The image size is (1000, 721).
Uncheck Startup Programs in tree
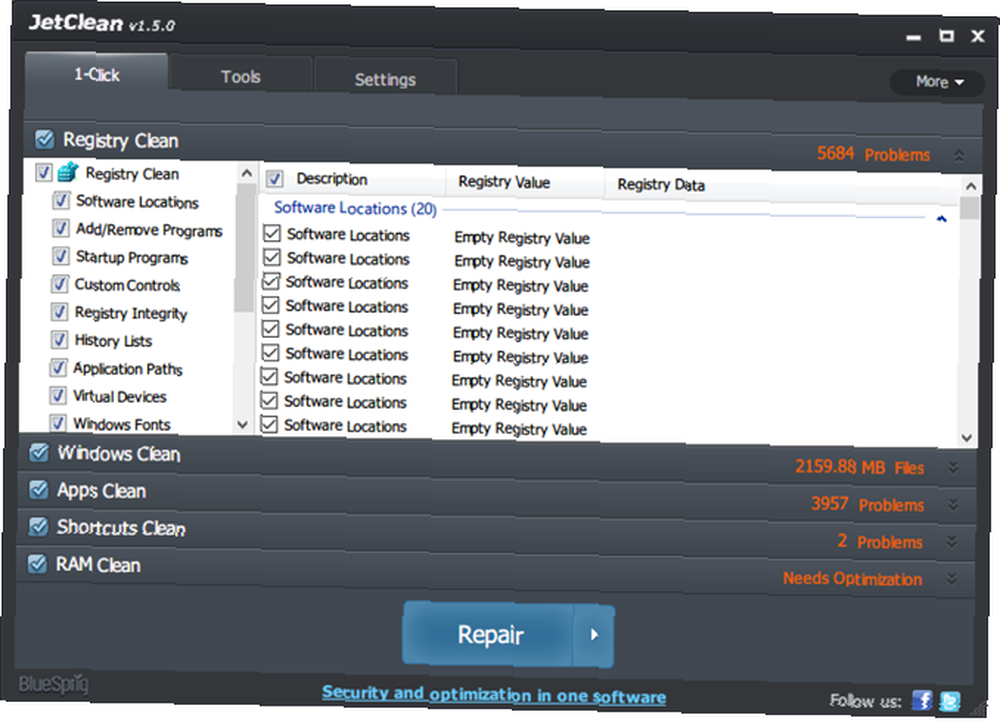pyautogui.click(x=60, y=256)
